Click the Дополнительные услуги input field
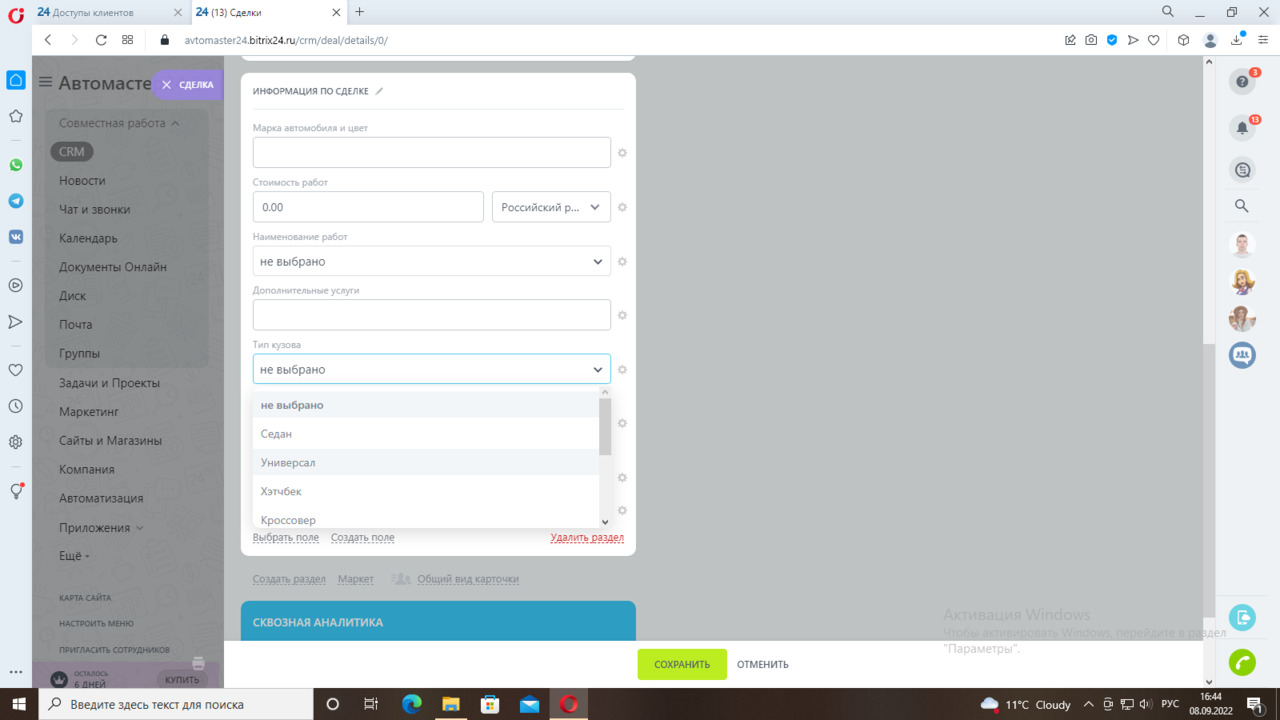Viewport: 1280px width, 720px height. click(432, 315)
